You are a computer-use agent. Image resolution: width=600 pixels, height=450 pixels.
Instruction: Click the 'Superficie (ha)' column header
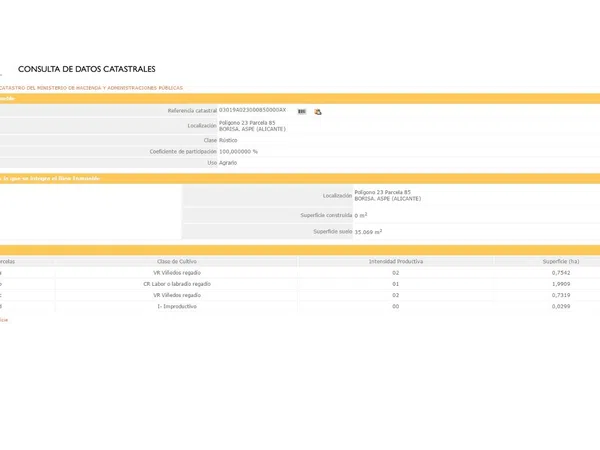tap(560, 261)
